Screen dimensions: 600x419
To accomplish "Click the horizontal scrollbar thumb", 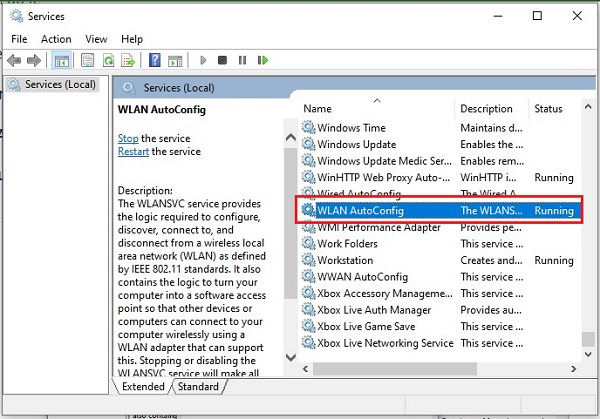I will click(x=395, y=369).
